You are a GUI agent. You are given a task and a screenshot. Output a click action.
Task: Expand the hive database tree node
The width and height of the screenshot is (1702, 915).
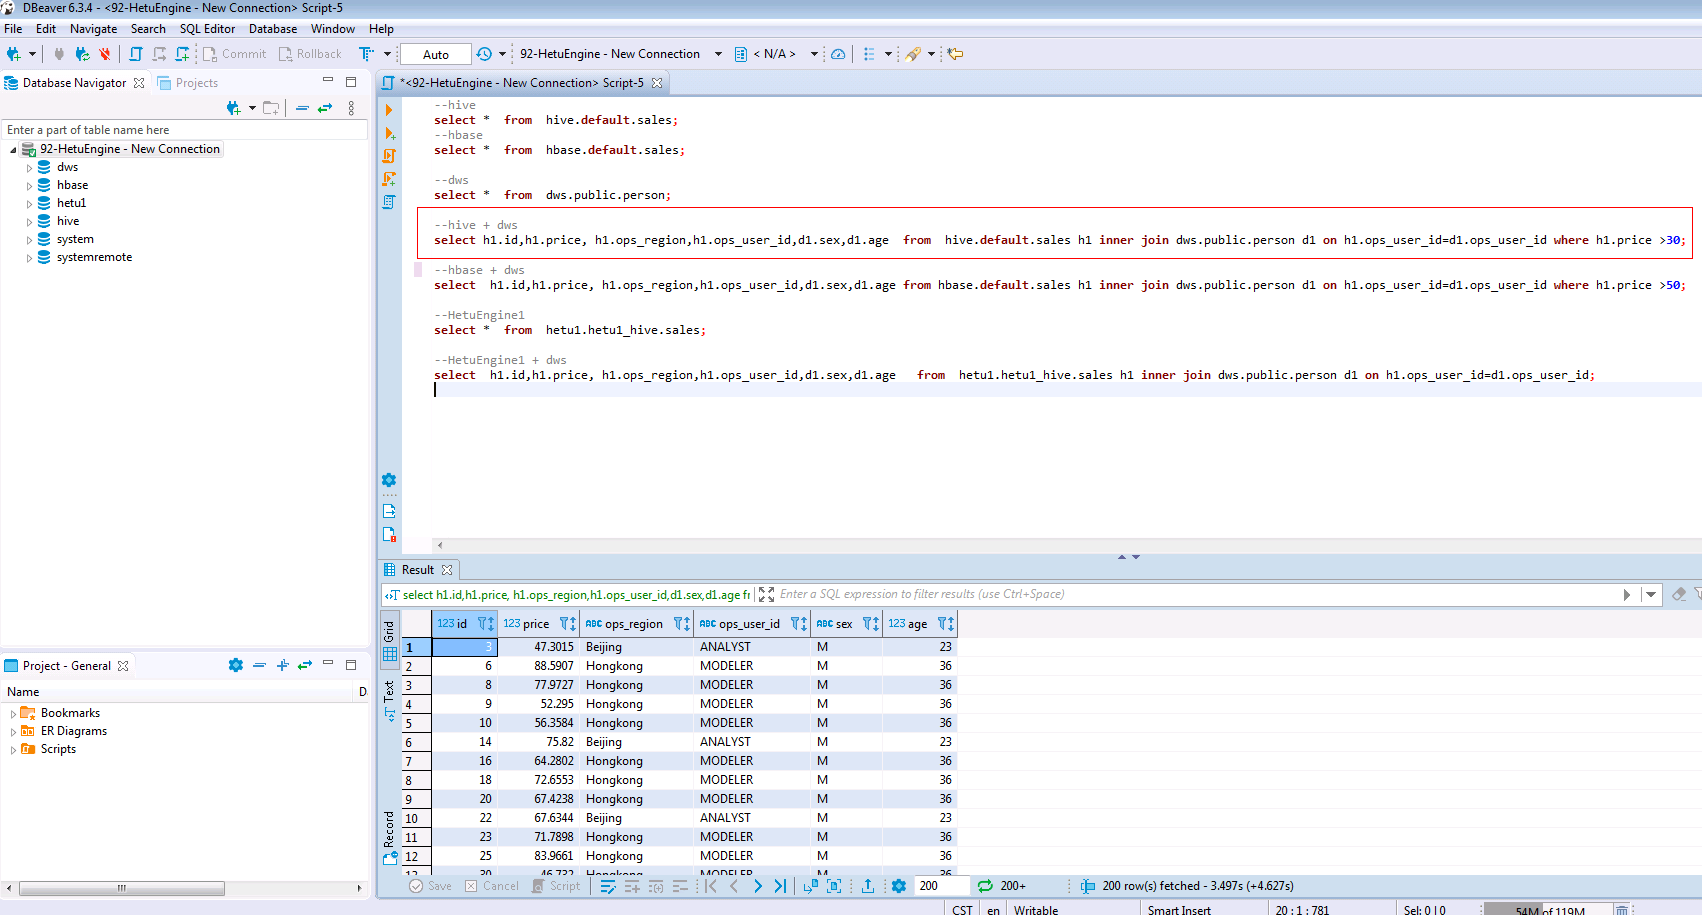[x=29, y=222]
